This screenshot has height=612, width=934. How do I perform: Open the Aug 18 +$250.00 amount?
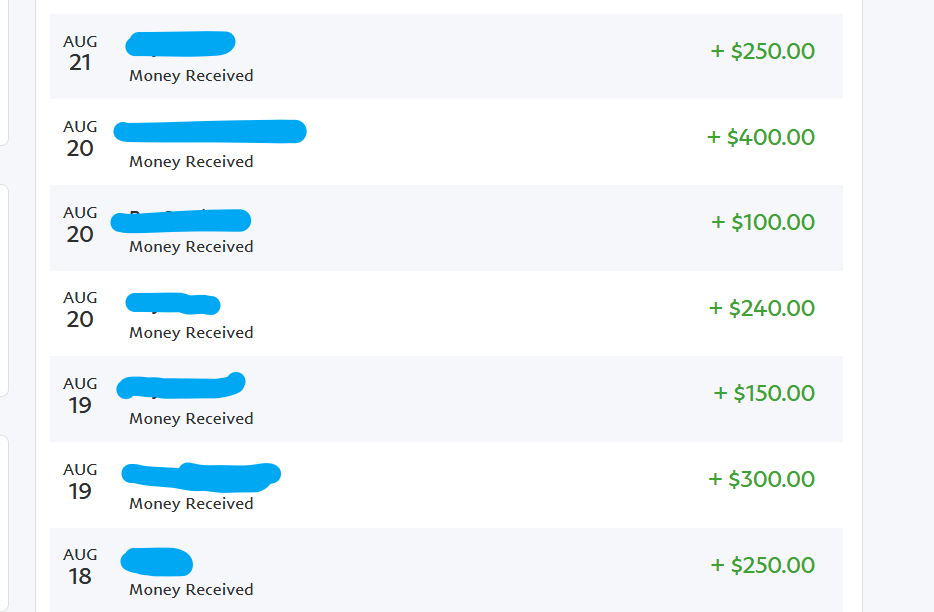point(762,565)
